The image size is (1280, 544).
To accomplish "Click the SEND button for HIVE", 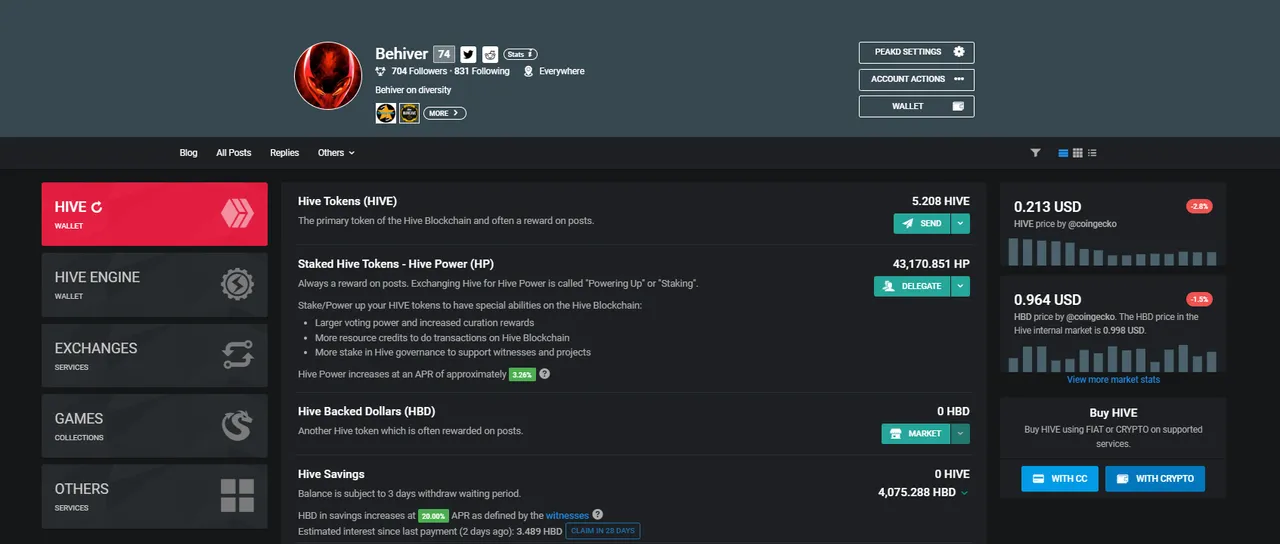I will (x=921, y=223).
